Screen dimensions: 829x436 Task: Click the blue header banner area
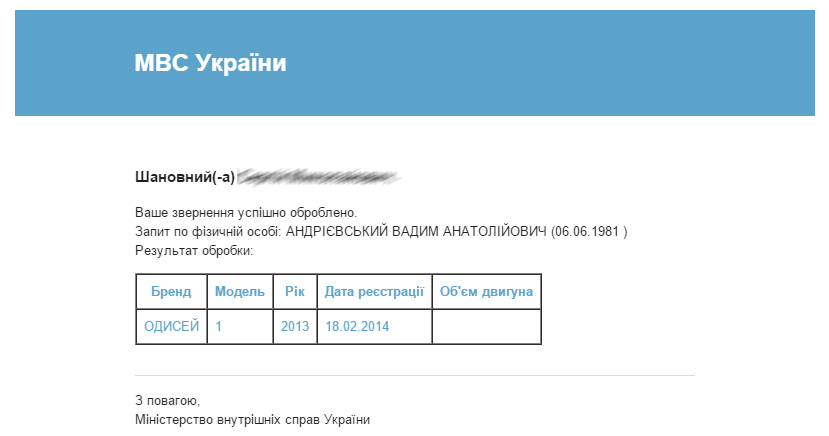click(414, 63)
